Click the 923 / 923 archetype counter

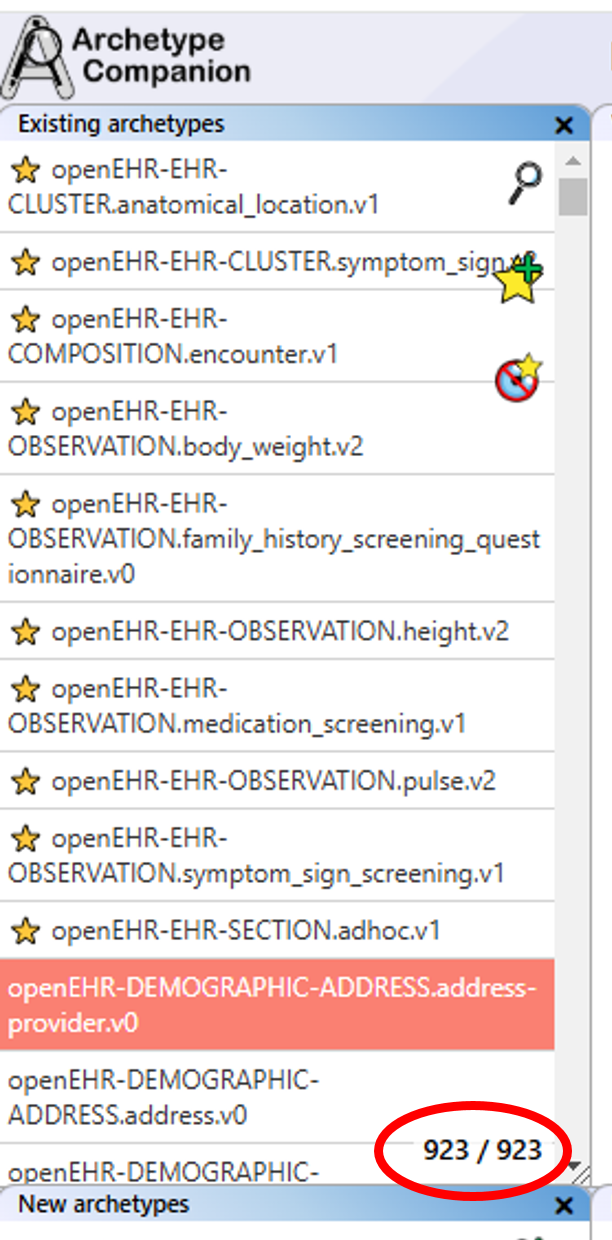point(482,1150)
